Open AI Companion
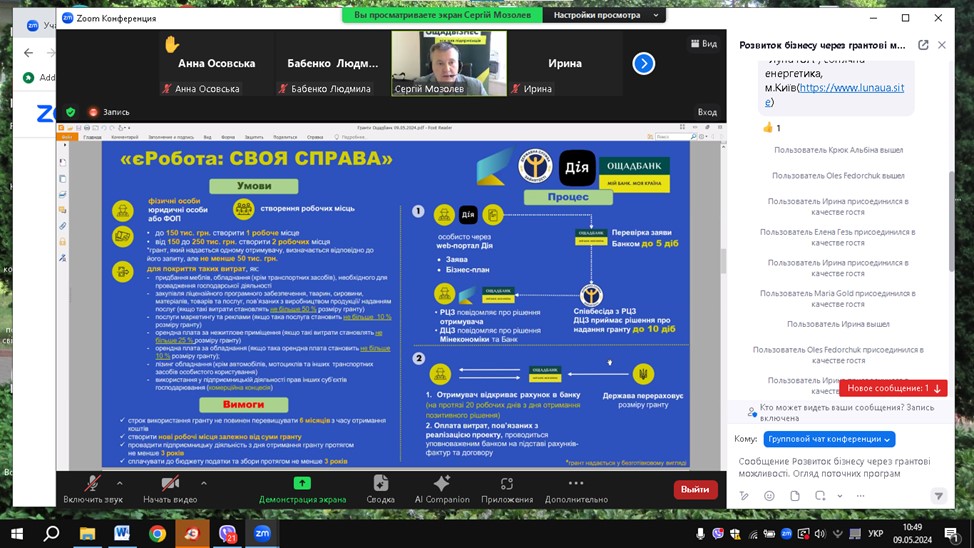Viewport: 974px width, 548px height. pos(442,489)
